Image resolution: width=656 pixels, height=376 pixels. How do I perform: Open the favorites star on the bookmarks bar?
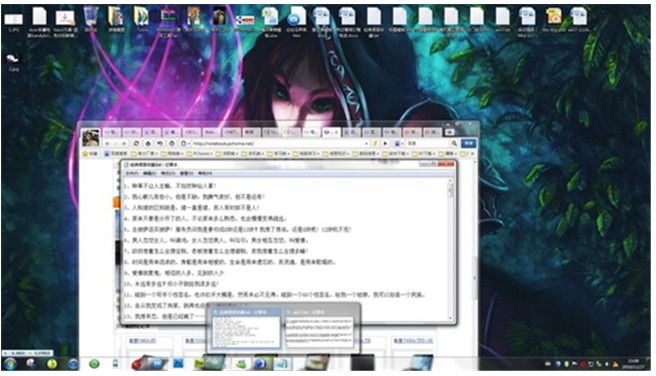(x=85, y=153)
